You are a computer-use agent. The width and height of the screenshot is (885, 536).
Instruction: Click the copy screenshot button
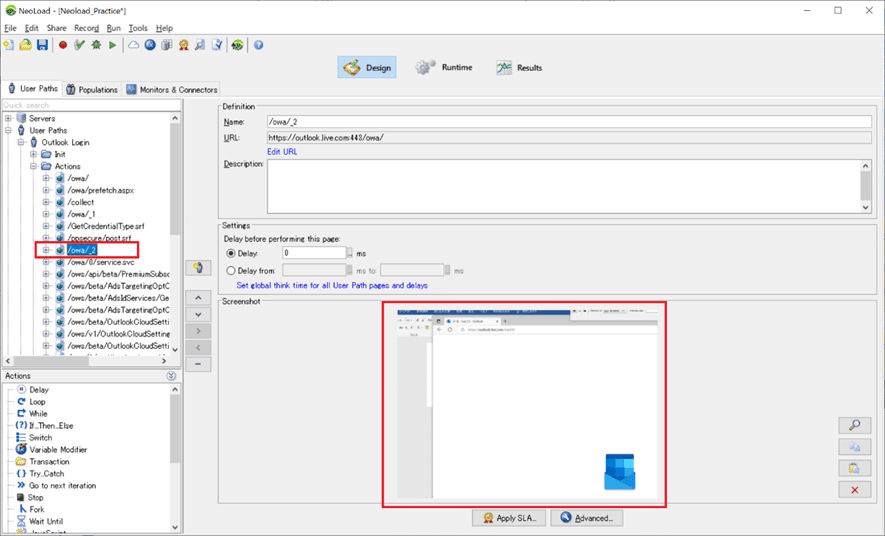(x=855, y=447)
